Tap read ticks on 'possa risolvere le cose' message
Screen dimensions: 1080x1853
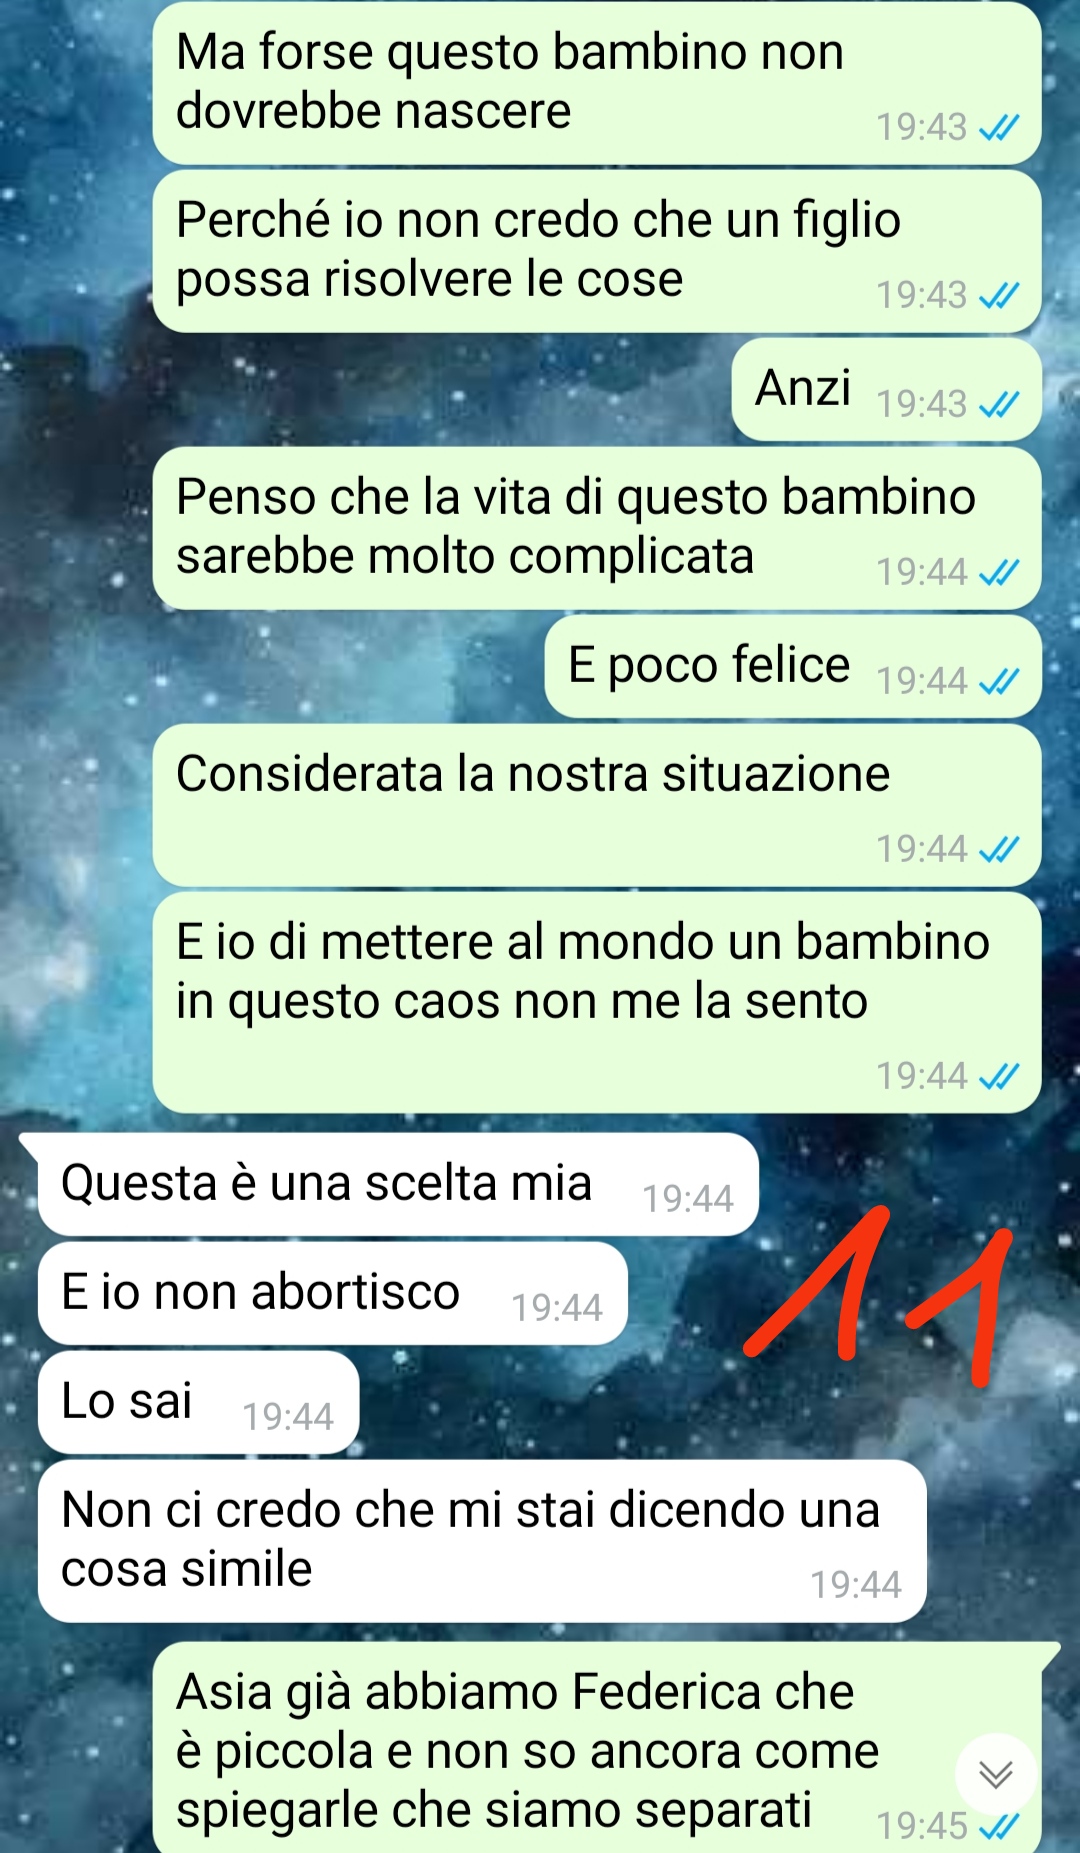pos(998,296)
